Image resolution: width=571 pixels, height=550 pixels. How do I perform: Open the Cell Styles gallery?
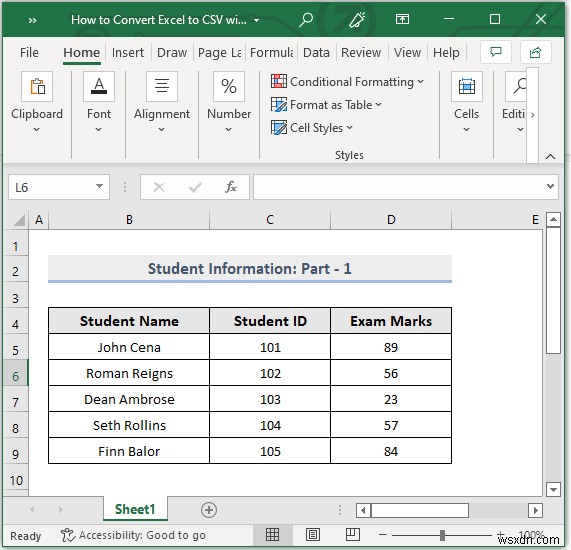pyautogui.click(x=312, y=128)
